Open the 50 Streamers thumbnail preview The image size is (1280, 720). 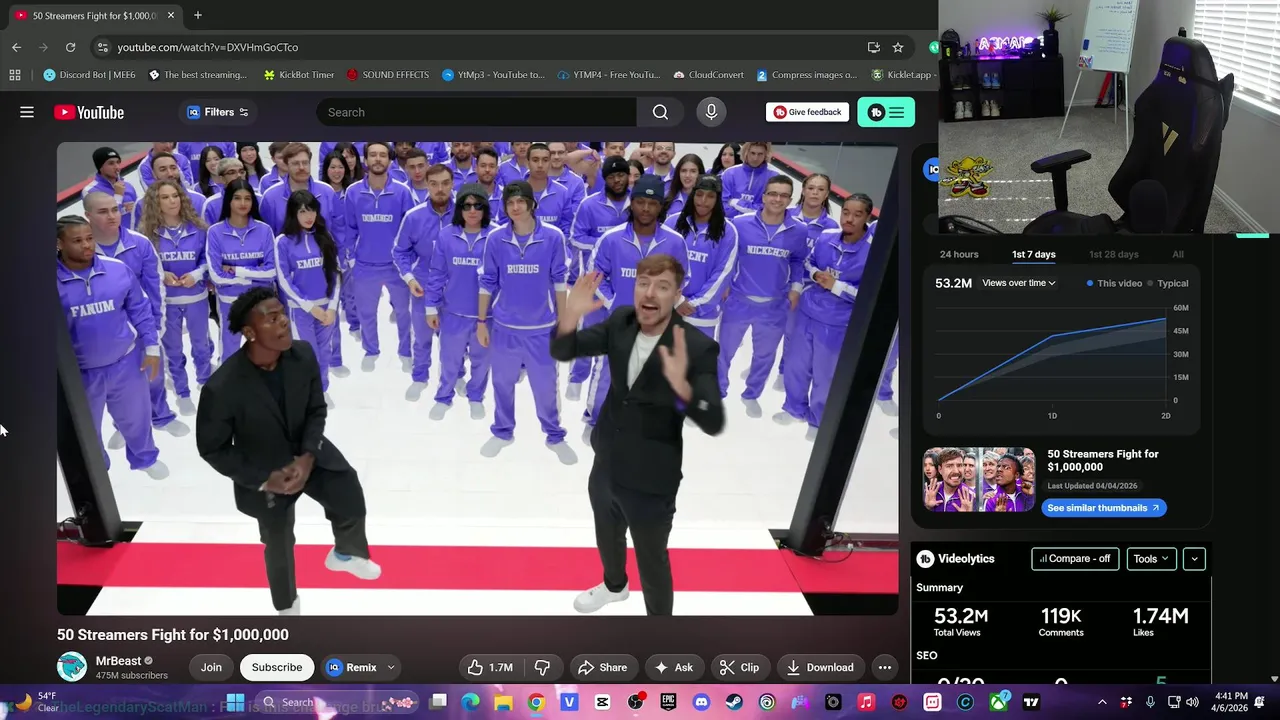click(979, 479)
